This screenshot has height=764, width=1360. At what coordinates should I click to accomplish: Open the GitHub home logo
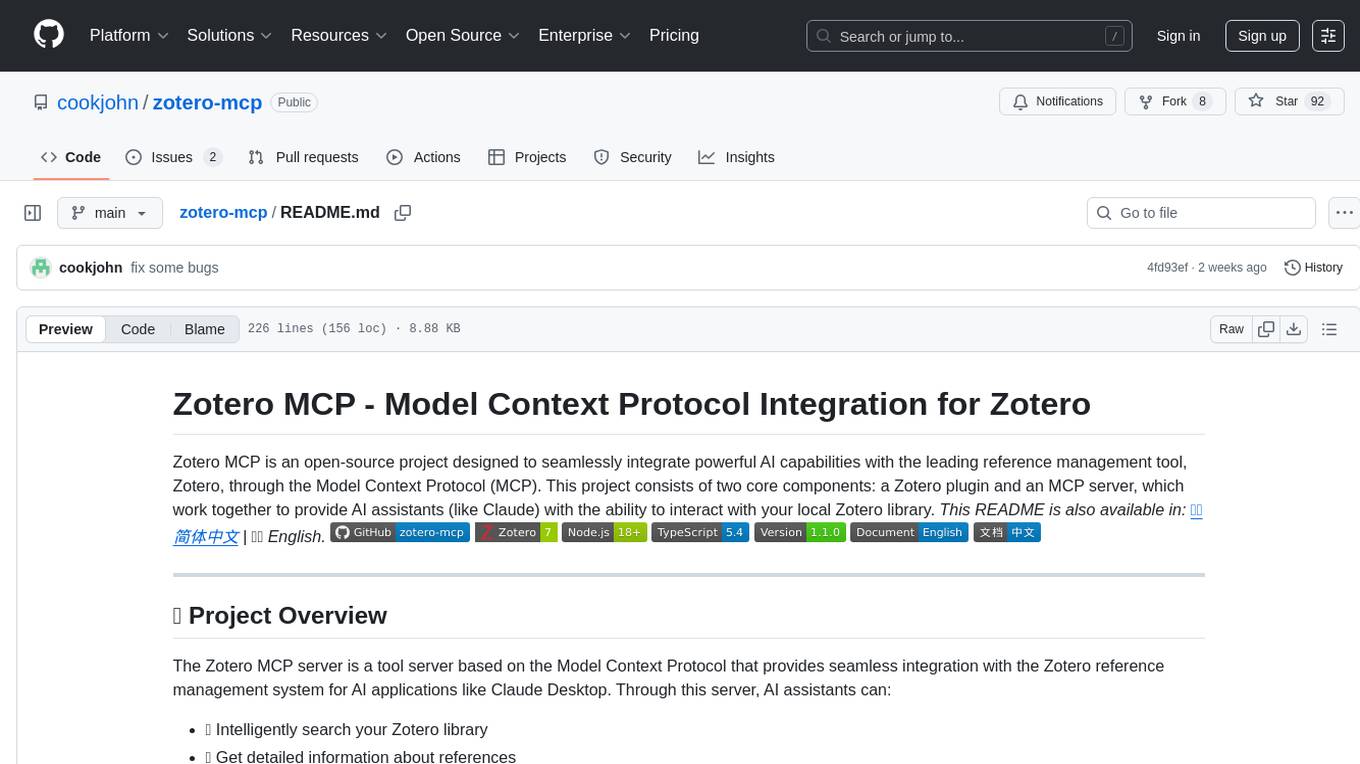[x=49, y=35]
